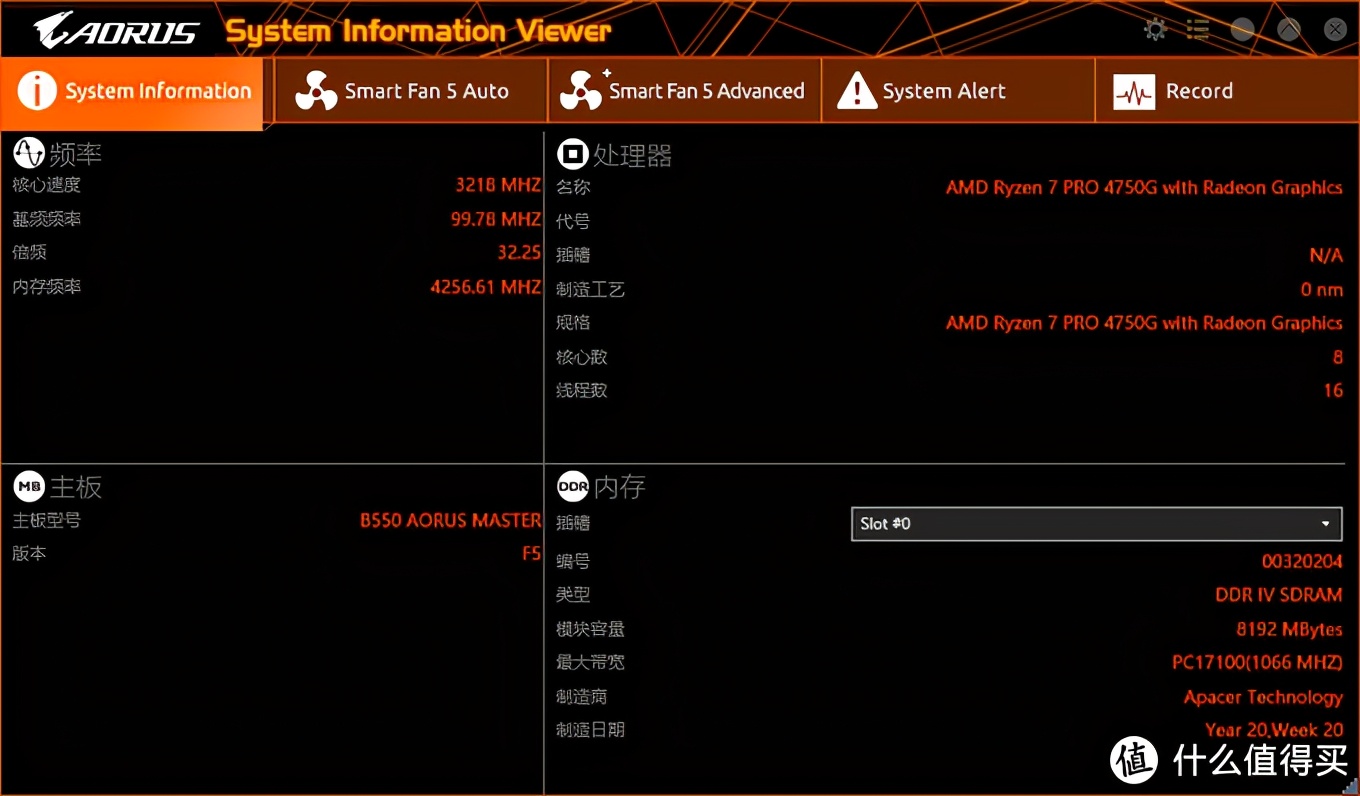Viewport: 1360px width, 796px height.
Task: Click the BIOS version value F5
Action: point(532,553)
